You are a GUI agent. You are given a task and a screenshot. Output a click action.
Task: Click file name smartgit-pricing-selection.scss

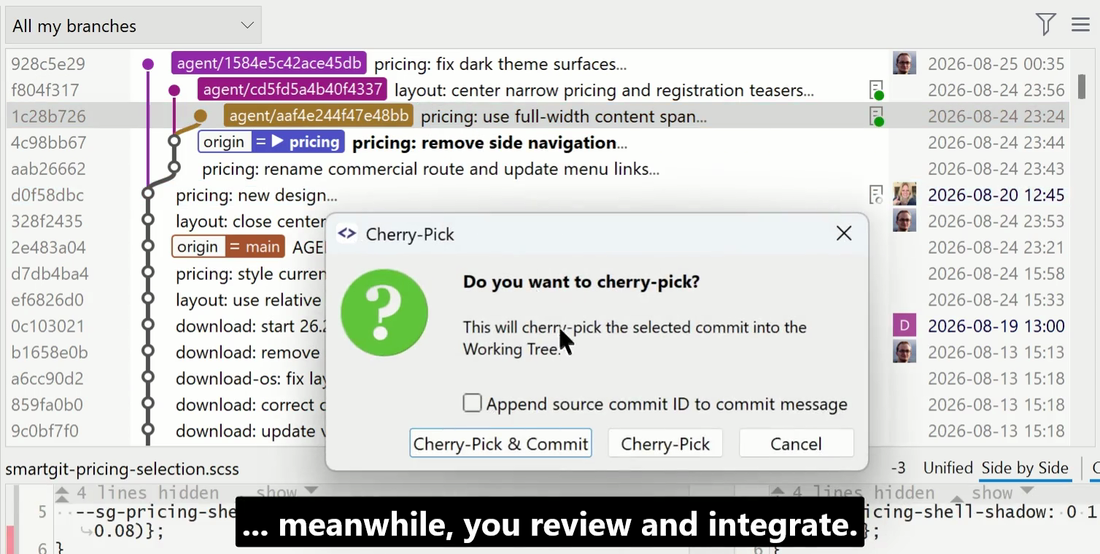(122, 468)
